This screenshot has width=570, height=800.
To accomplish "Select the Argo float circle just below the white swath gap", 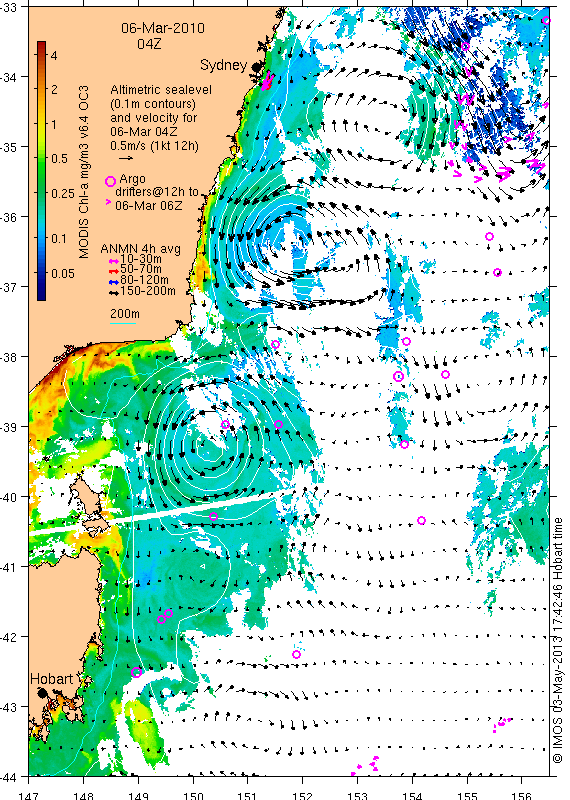I will pos(213,516).
